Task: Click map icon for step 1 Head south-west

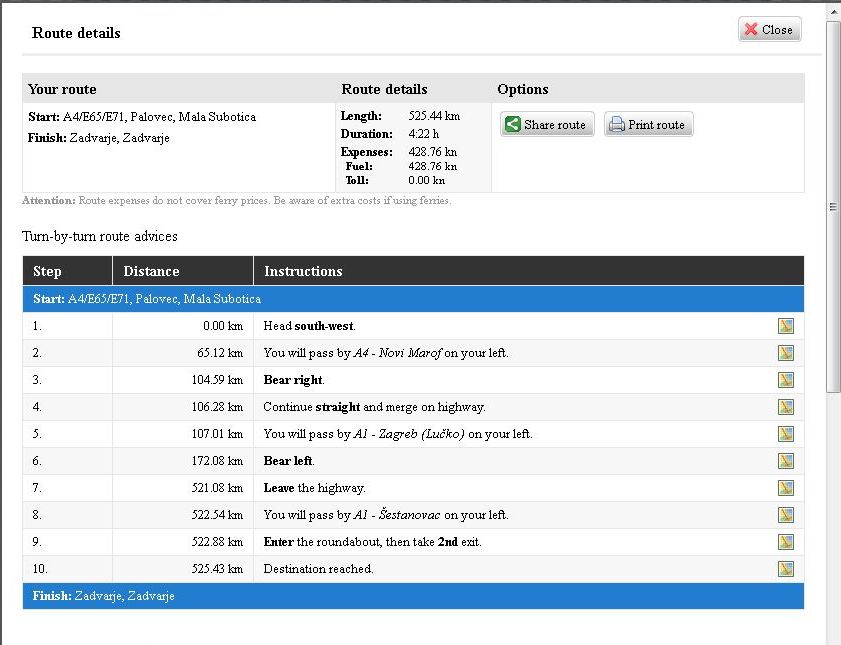Action: [x=786, y=326]
